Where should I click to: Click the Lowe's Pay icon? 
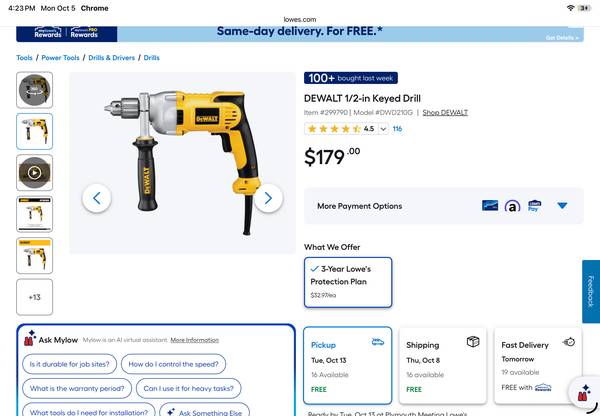point(534,206)
